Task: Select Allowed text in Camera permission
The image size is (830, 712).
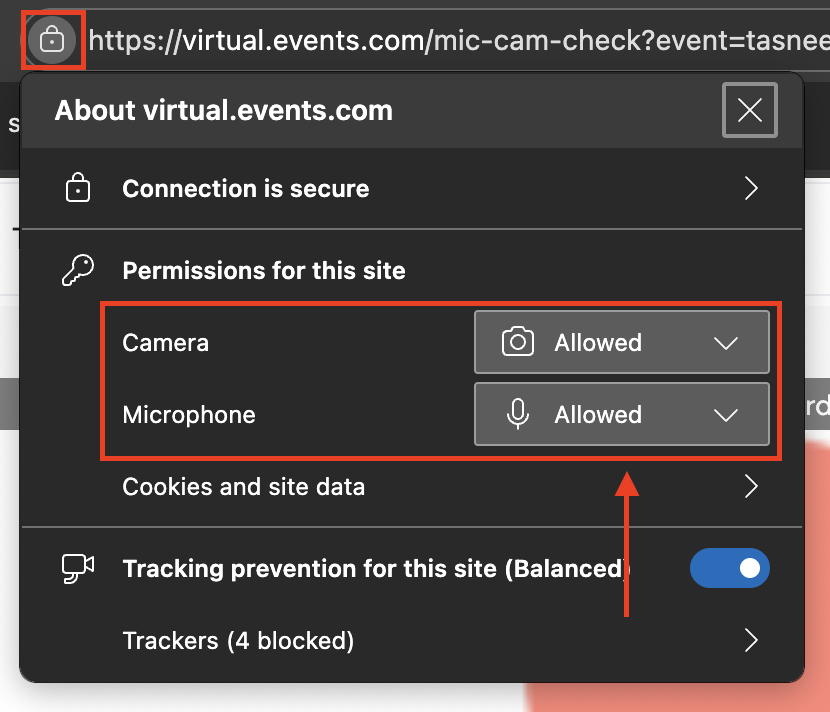Action: [x=598, y=343]
